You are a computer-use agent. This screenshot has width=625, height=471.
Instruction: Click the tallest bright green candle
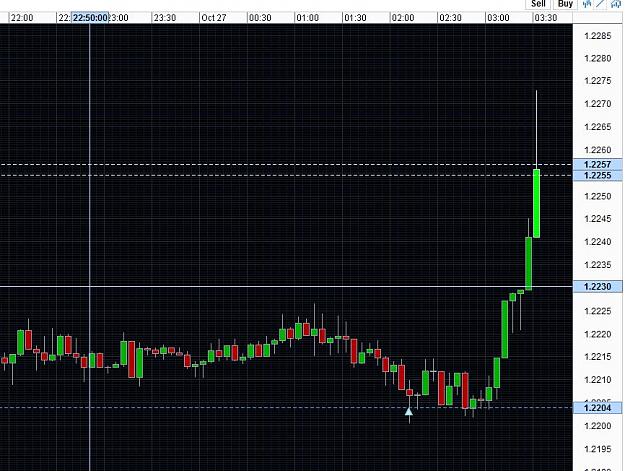click(537, 204)
